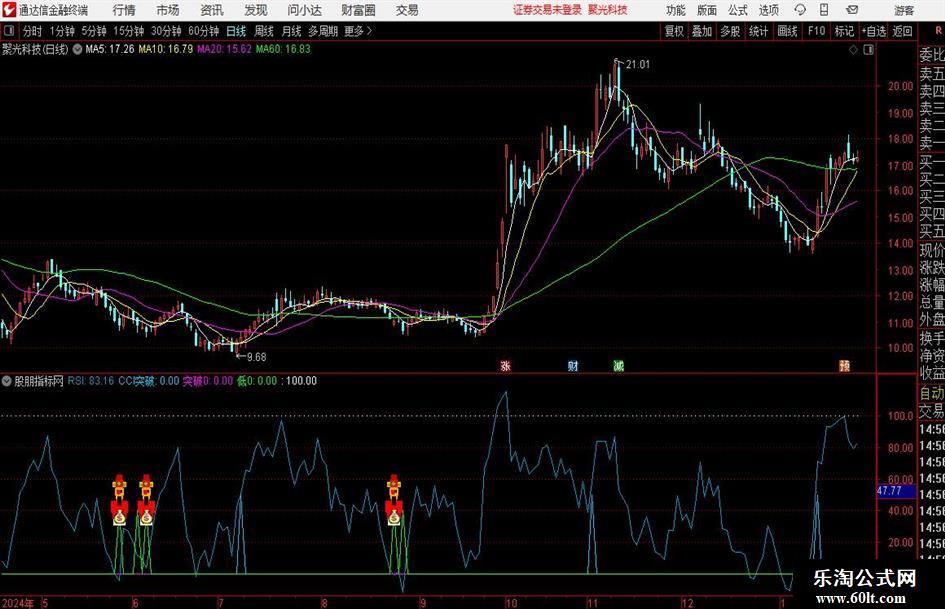
Task: Open the 版面 menu
Action: pos(707,10)
